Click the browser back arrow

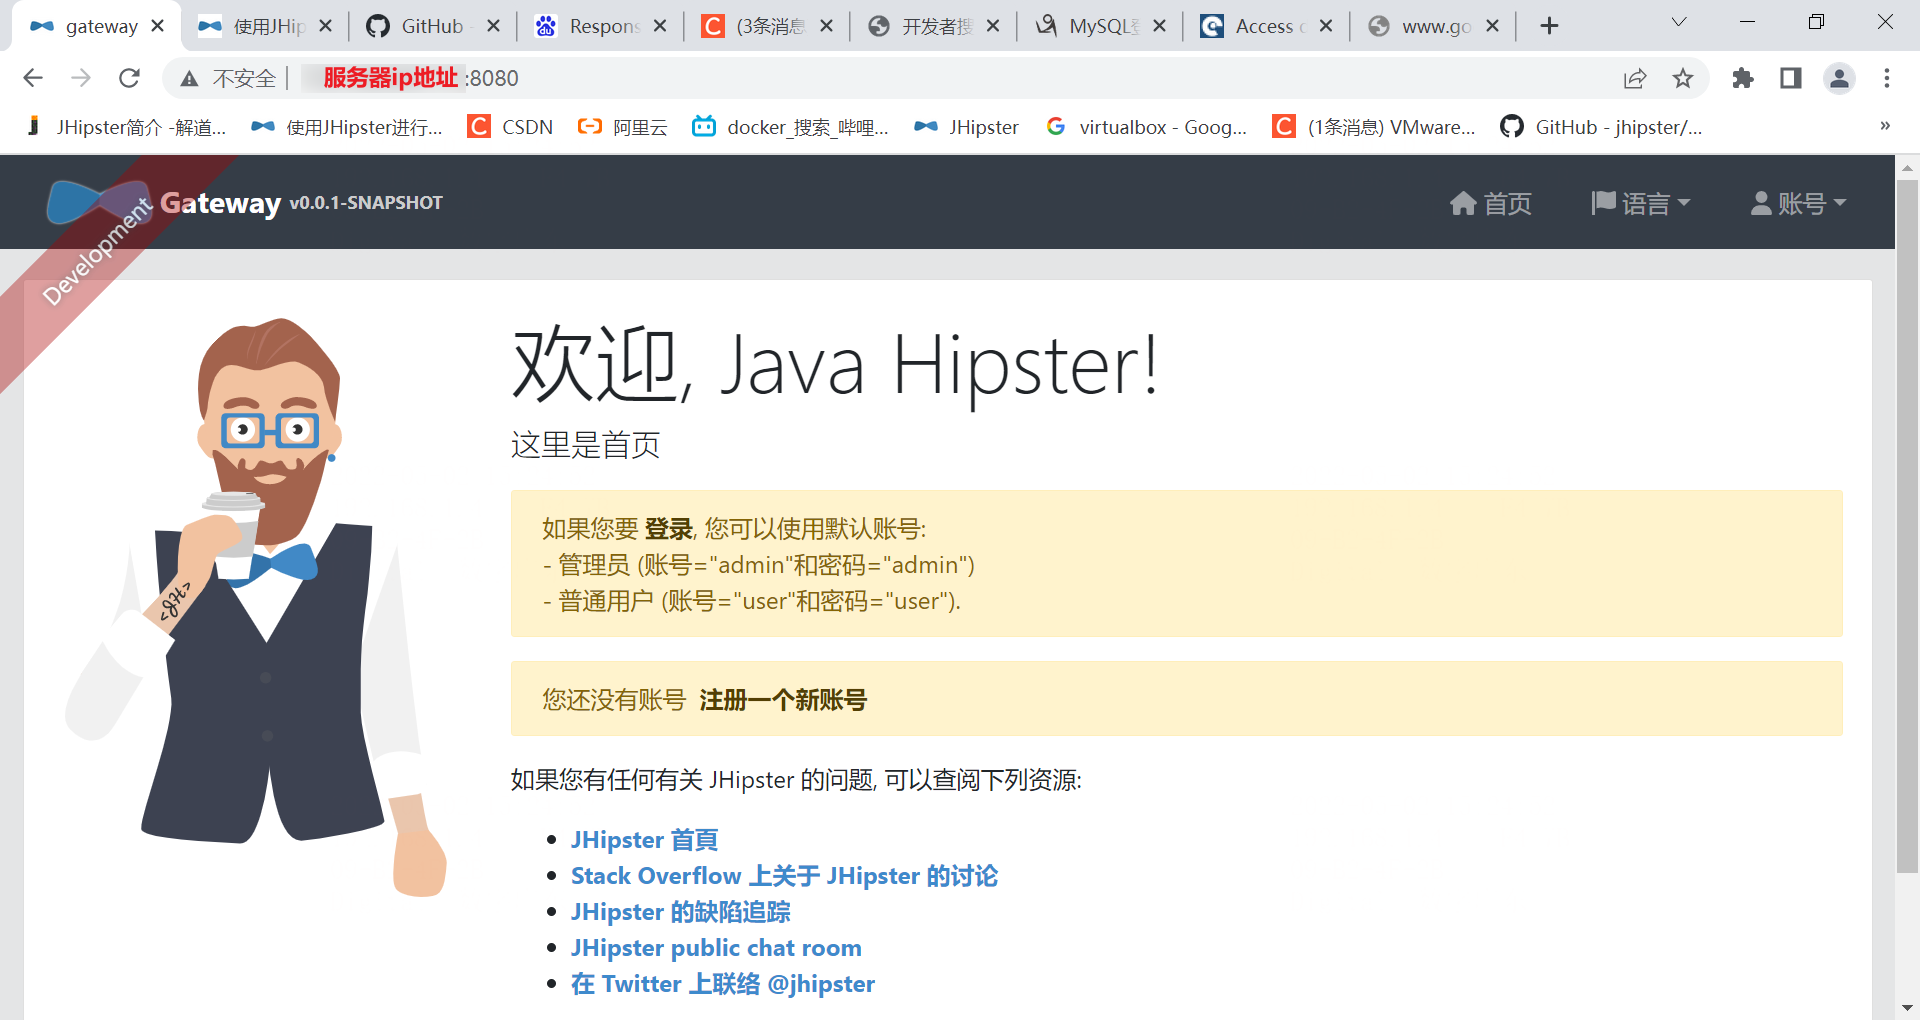33,78
